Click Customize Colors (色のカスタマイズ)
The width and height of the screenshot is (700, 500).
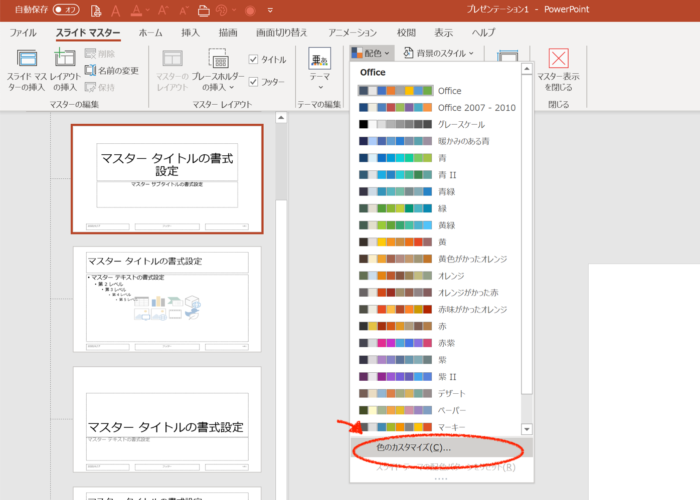click(442, 447)
